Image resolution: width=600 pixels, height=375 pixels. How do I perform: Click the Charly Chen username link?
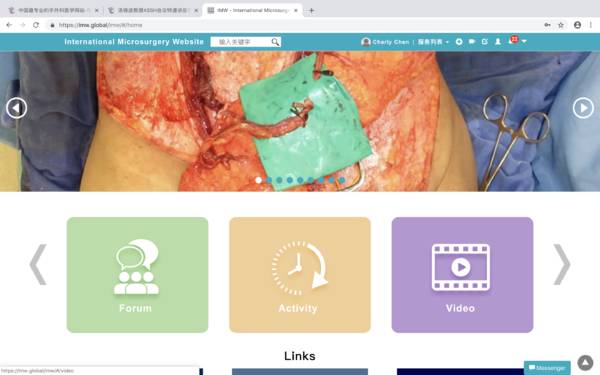tap(391, 42)
